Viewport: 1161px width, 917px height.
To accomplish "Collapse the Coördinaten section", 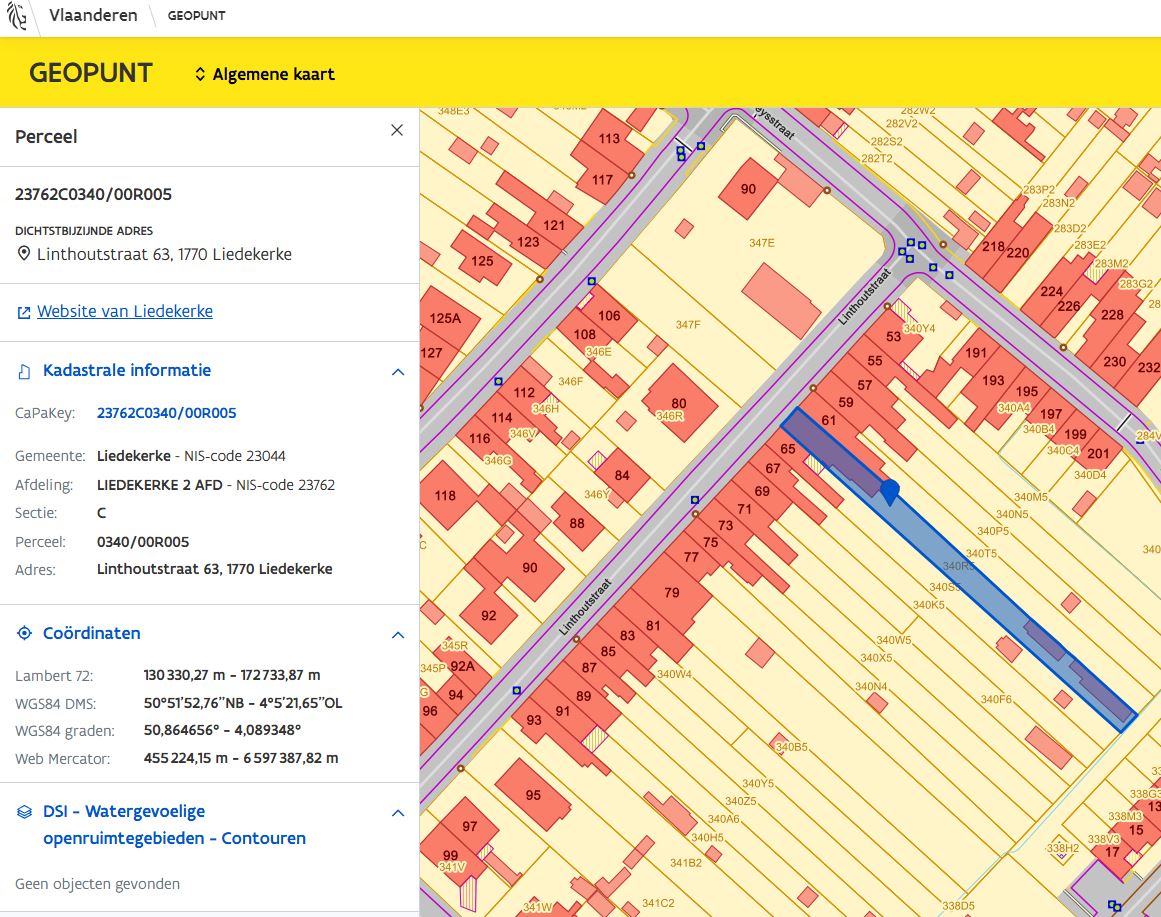I will (397, 634).
